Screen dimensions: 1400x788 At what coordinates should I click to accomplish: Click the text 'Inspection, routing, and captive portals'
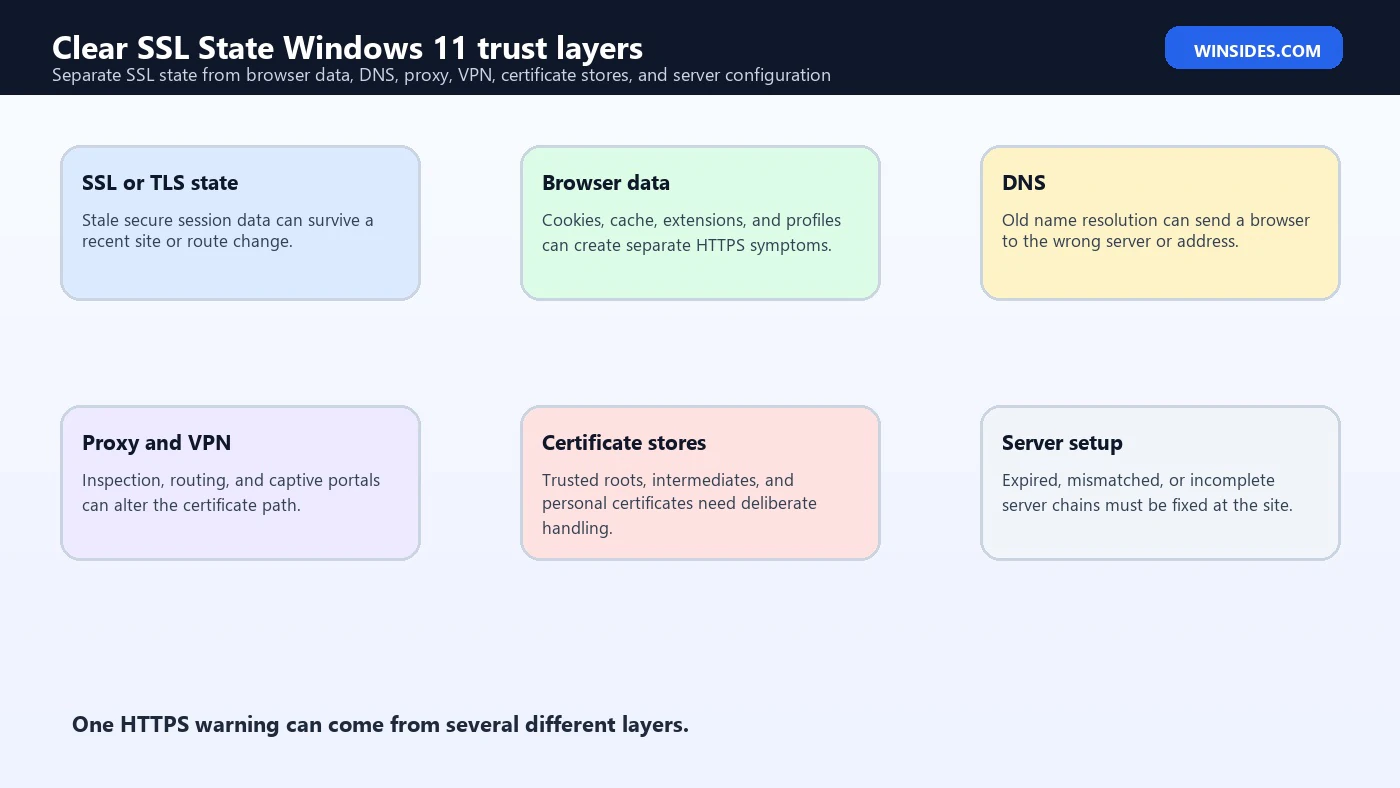231,480
